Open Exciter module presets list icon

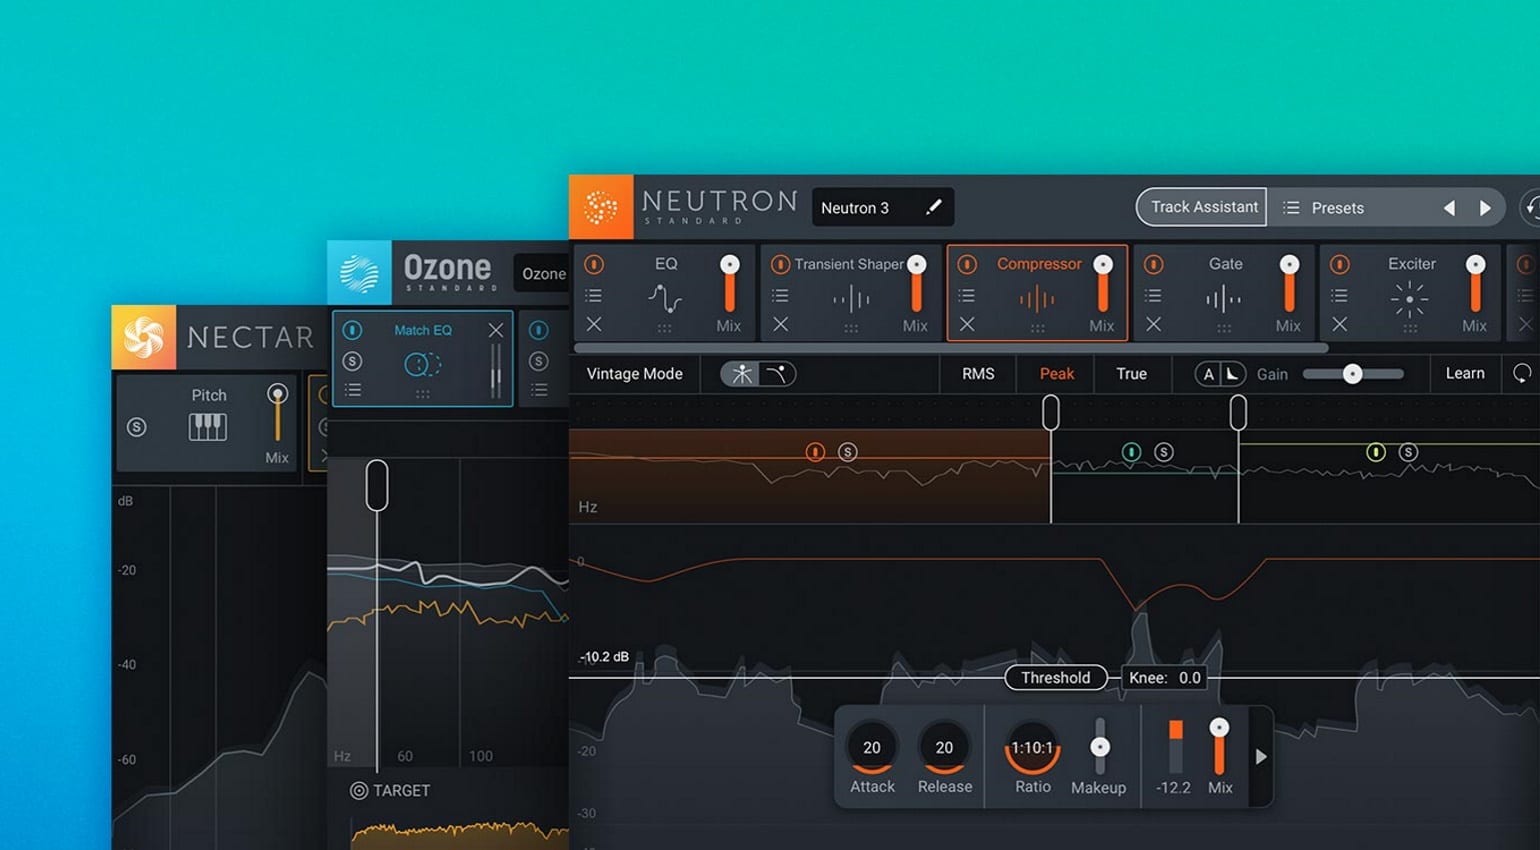(x=1339, y=295)
